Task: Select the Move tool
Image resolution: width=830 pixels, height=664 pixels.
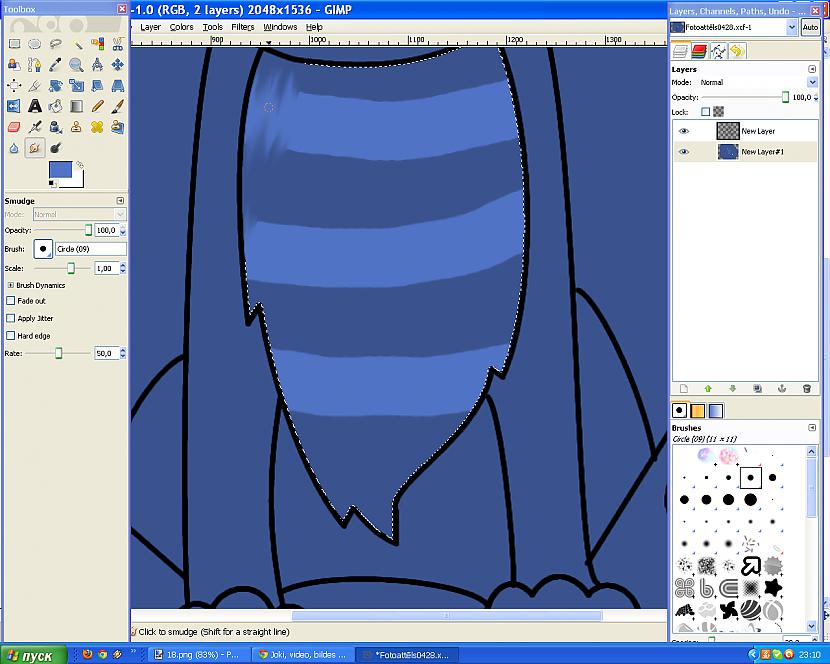Action: (x=118, y=65)
